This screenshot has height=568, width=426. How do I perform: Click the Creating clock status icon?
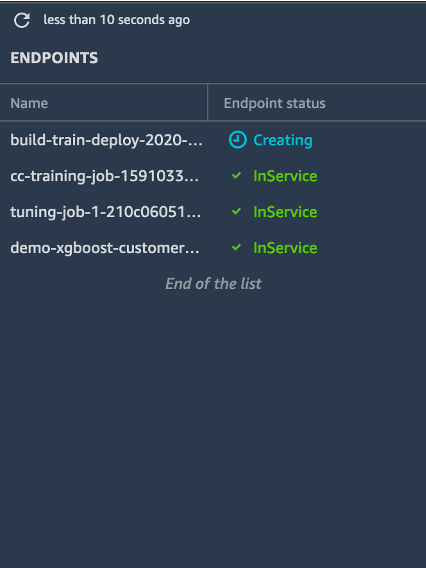[x=238, y=140]
